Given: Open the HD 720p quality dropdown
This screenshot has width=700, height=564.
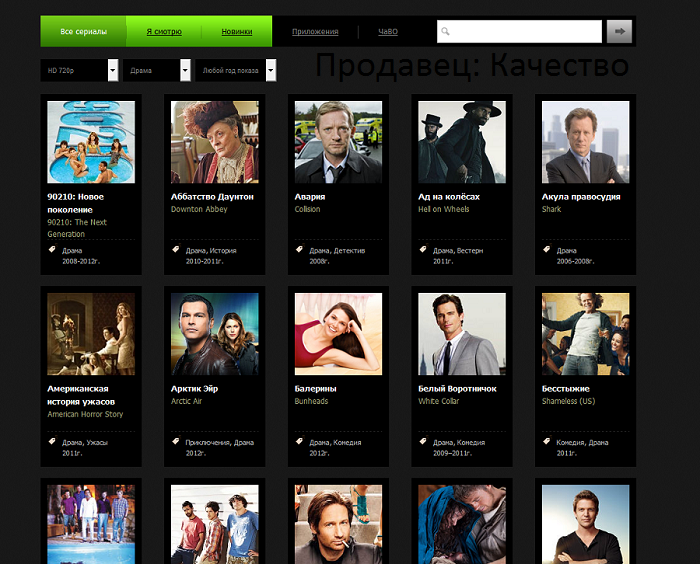Looking at the screenshot, I should [79, 71].
